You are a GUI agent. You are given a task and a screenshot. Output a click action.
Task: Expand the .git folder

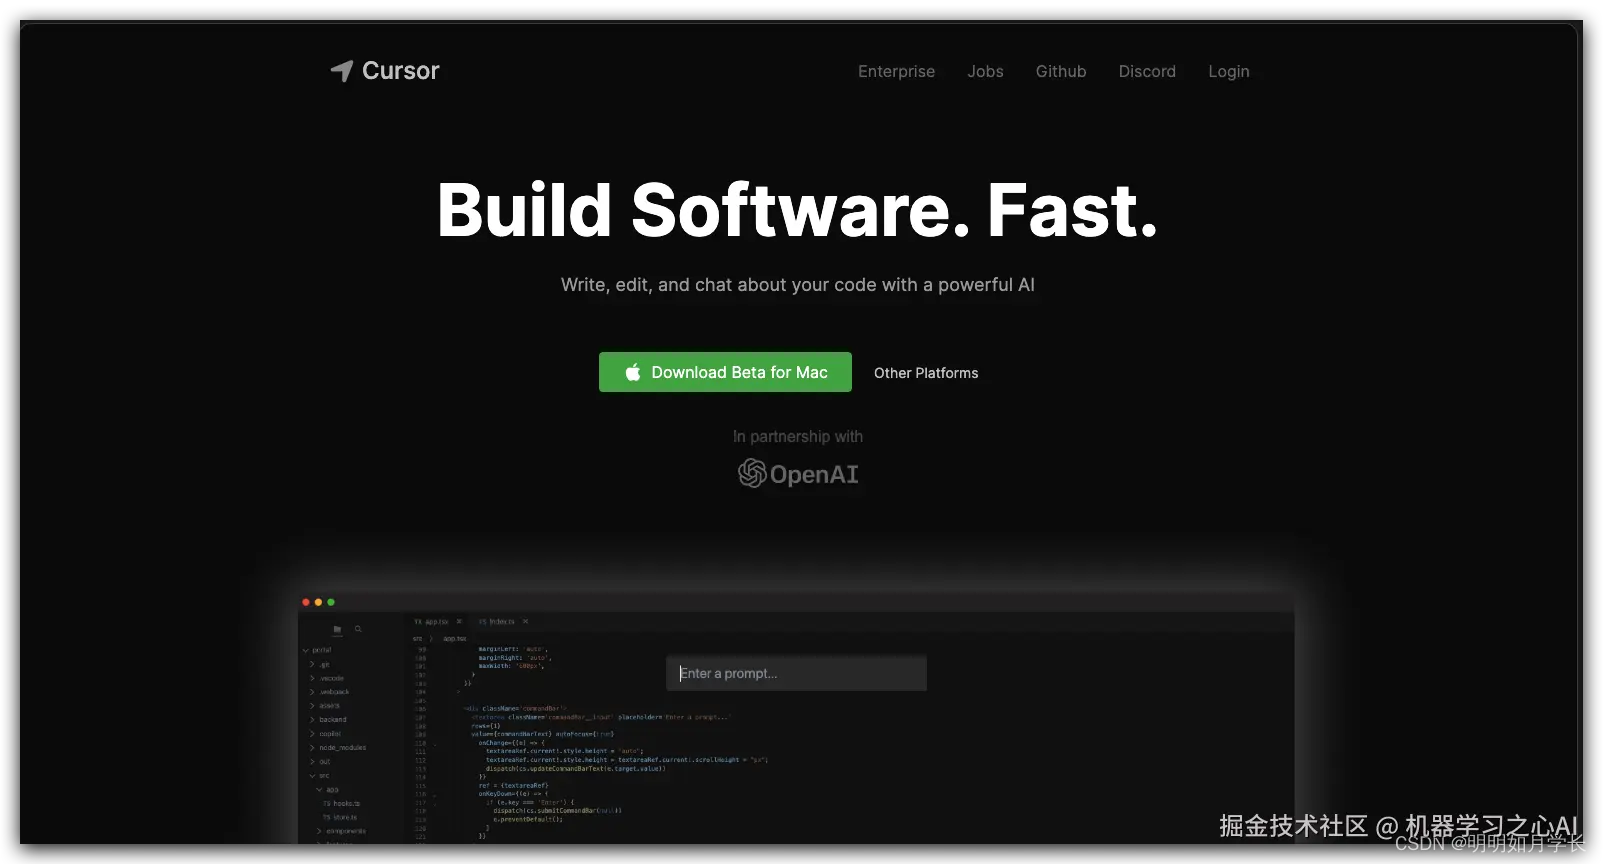point(321,664)
